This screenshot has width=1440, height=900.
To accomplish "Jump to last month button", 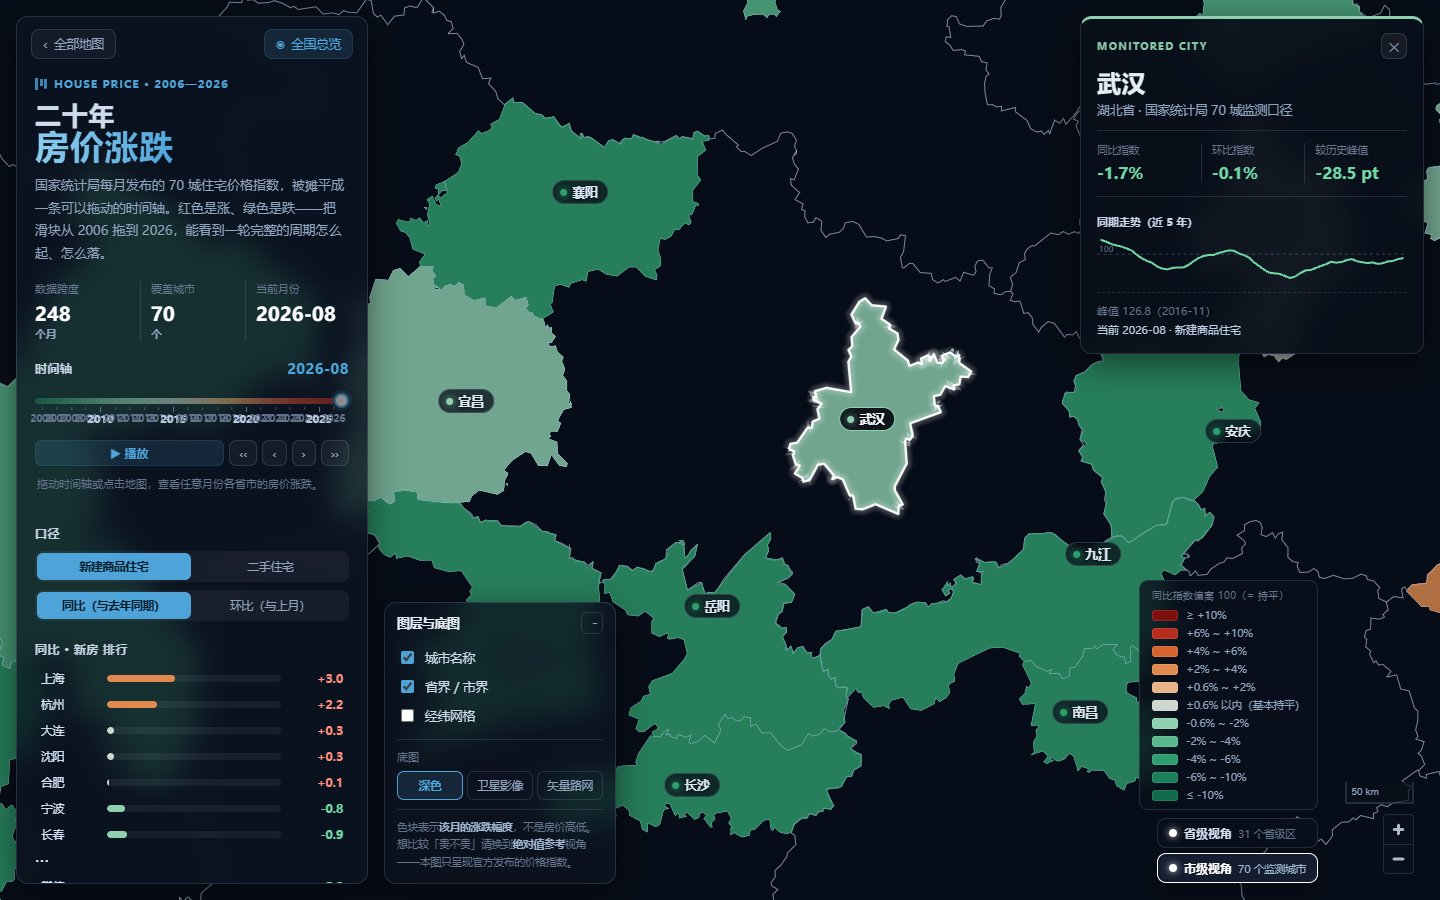I will click(335, 454).
